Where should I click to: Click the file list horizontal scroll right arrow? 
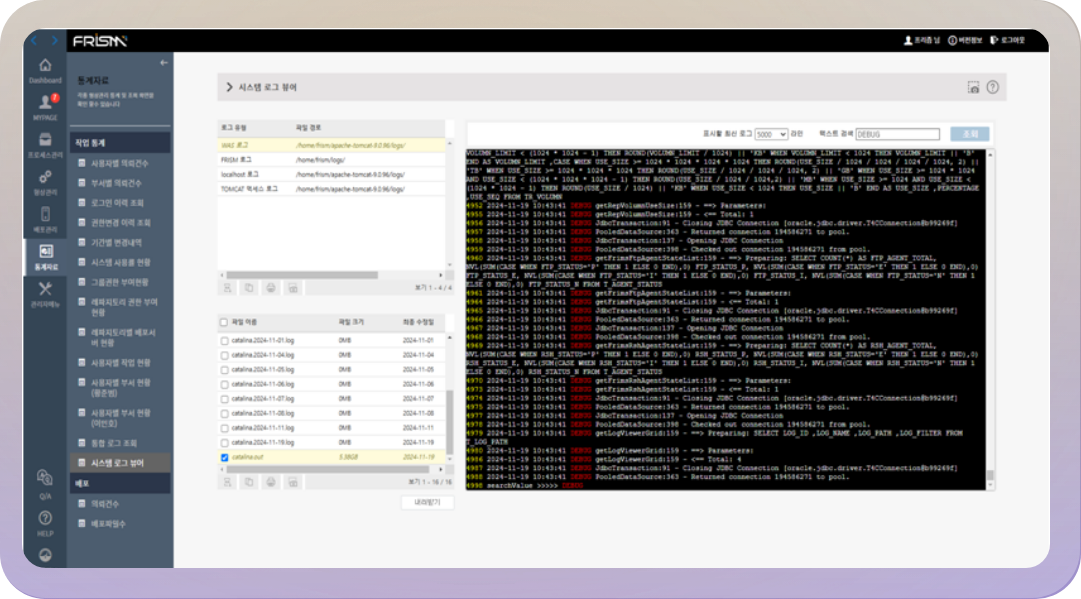coord(441,469)
